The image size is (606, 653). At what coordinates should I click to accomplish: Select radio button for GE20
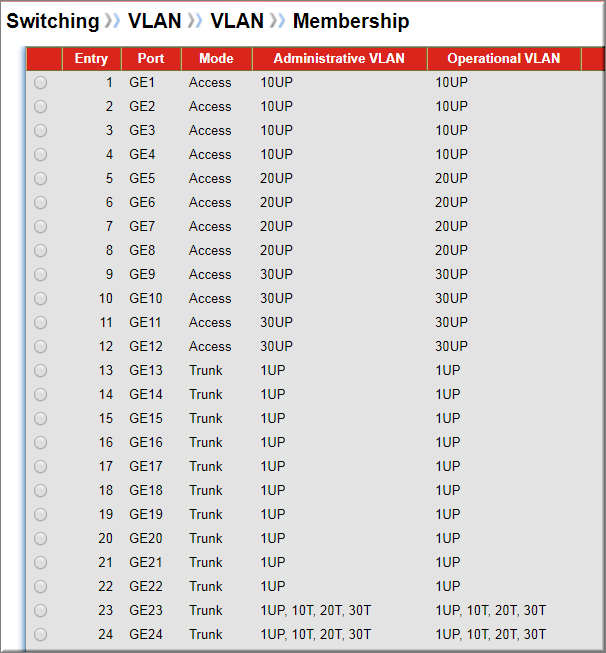pos(40,538)
